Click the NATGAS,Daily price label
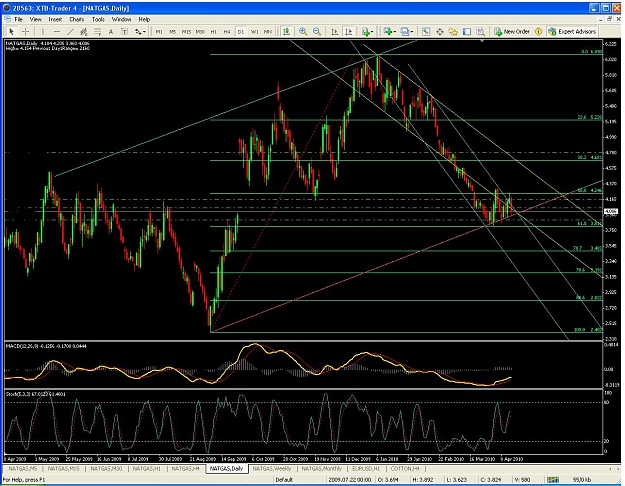This screenshot has height=486, width=625. (x=47, y=43)
